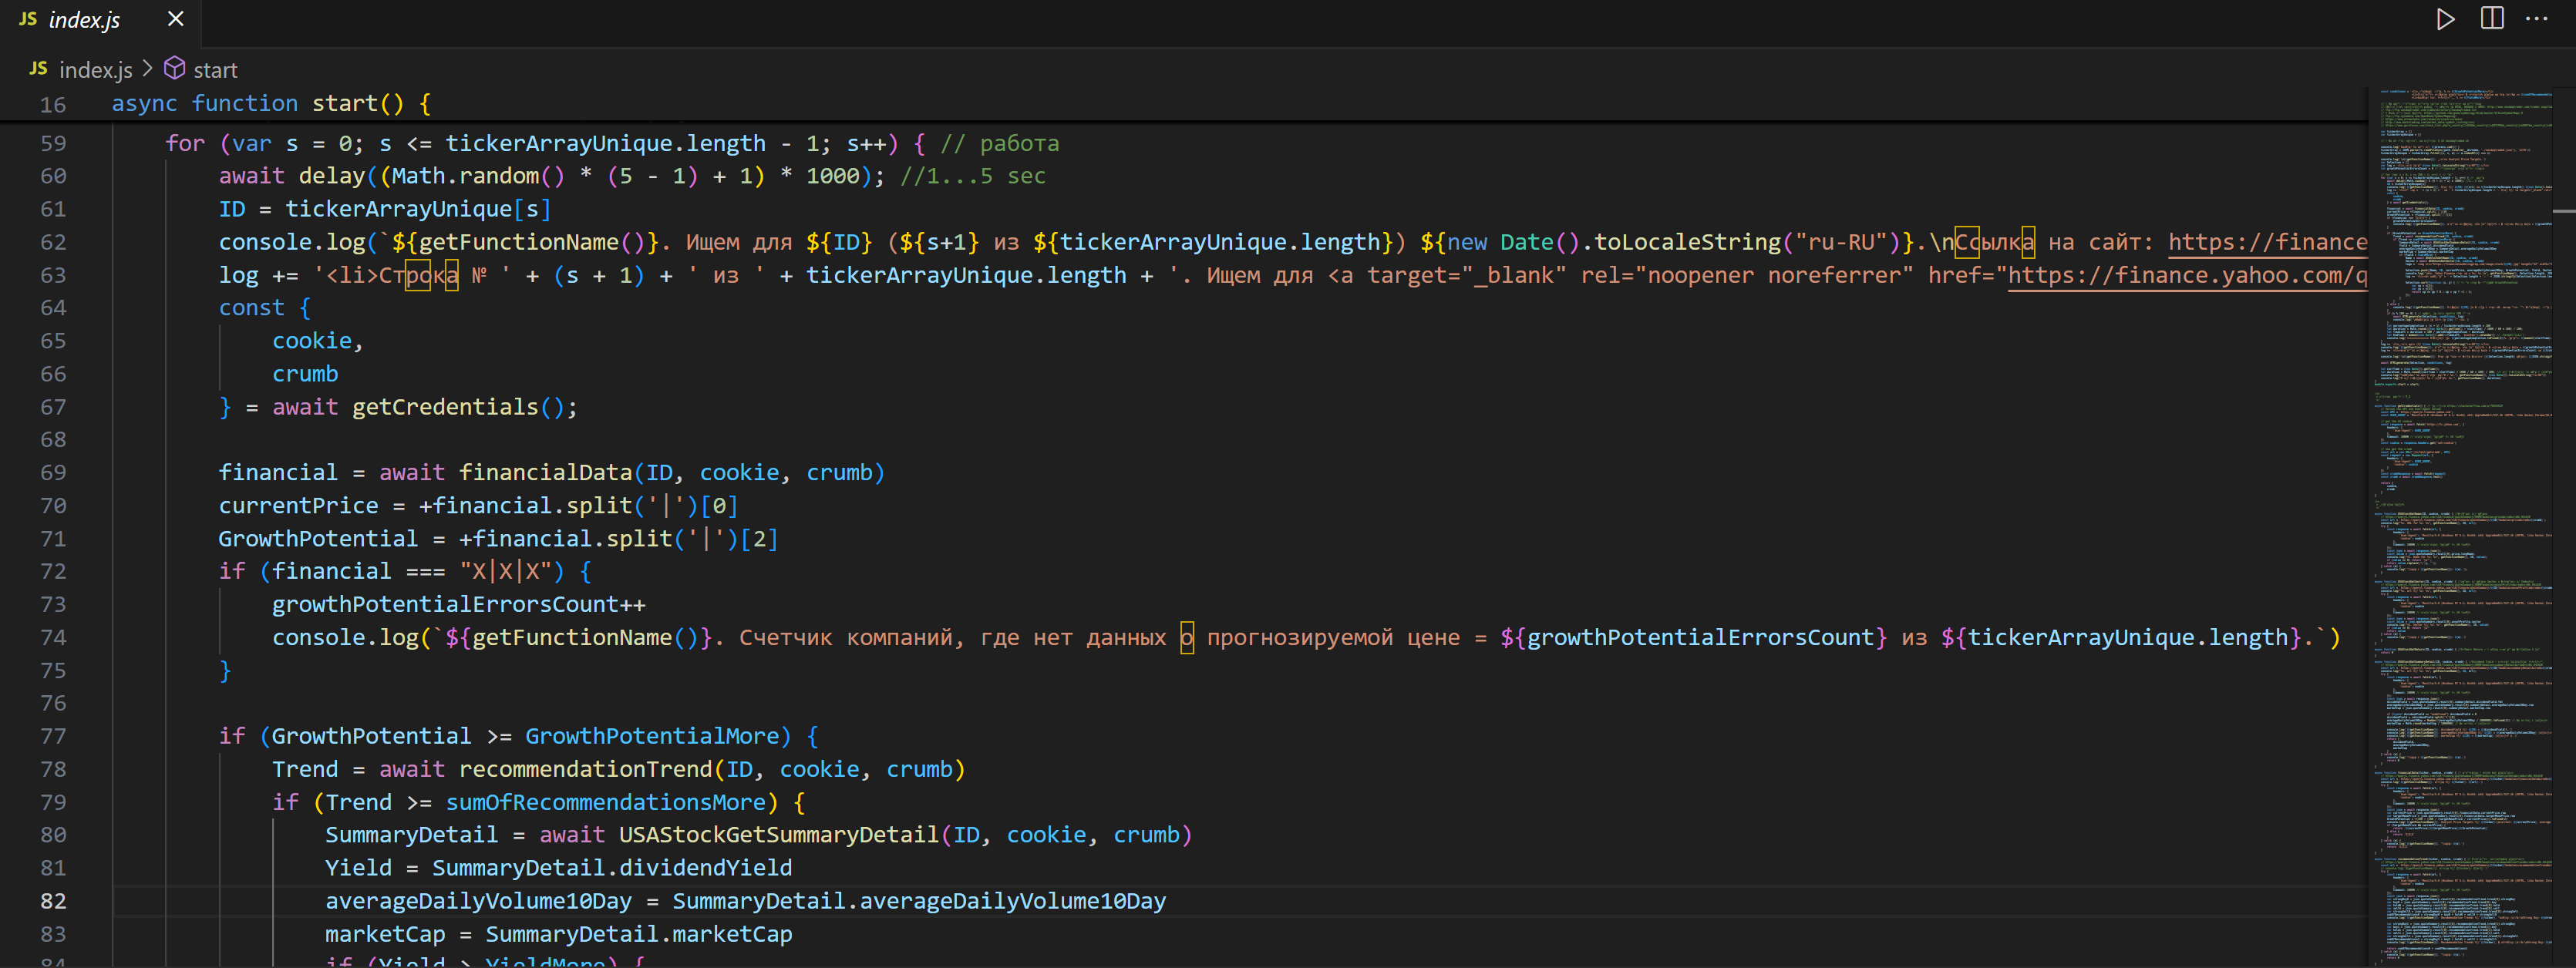Open the finance link on line 62
2576x968 pixels.
click(2266, 242)
